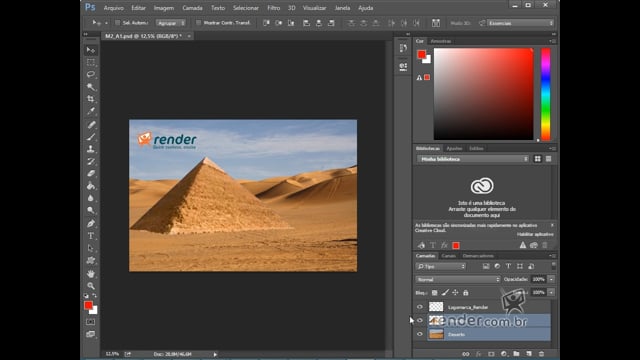Viewport: 640px width, 360px height.
Task: Open the status bar document info arrow
Action: tap(215, 354)
